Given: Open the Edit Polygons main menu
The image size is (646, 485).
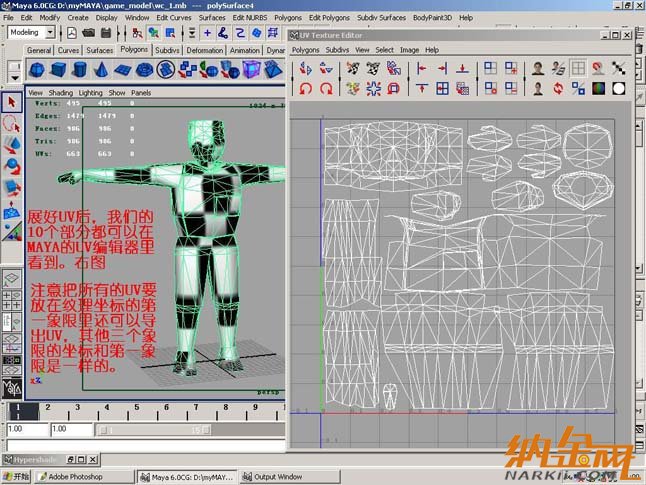Looking at the screenshot, I should point(329,18).
